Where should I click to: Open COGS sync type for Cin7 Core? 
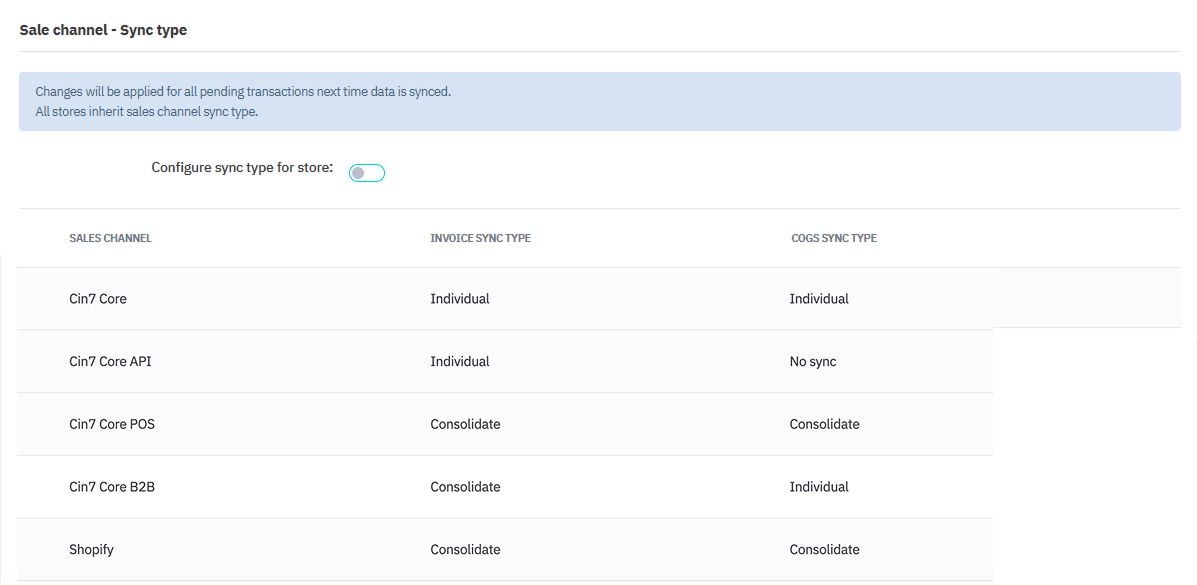(x=819, y=299)
